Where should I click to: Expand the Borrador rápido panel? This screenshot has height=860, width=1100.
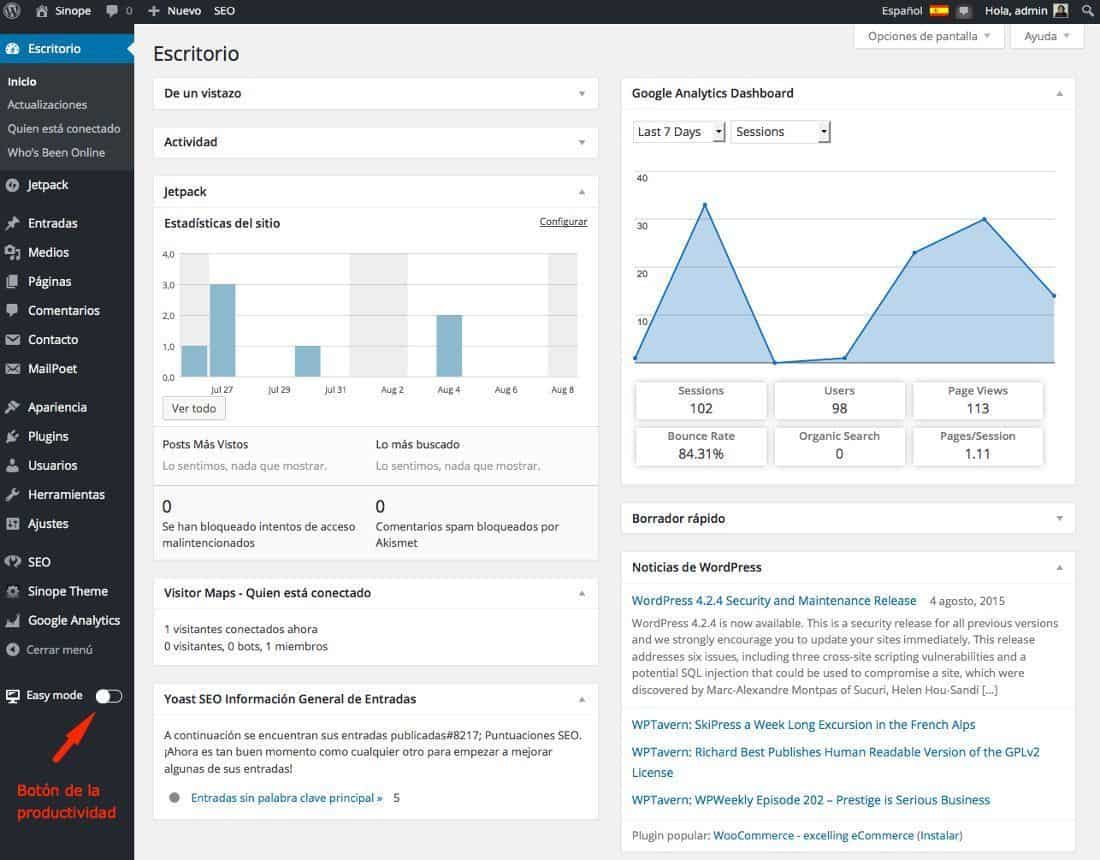[1059, 518]
